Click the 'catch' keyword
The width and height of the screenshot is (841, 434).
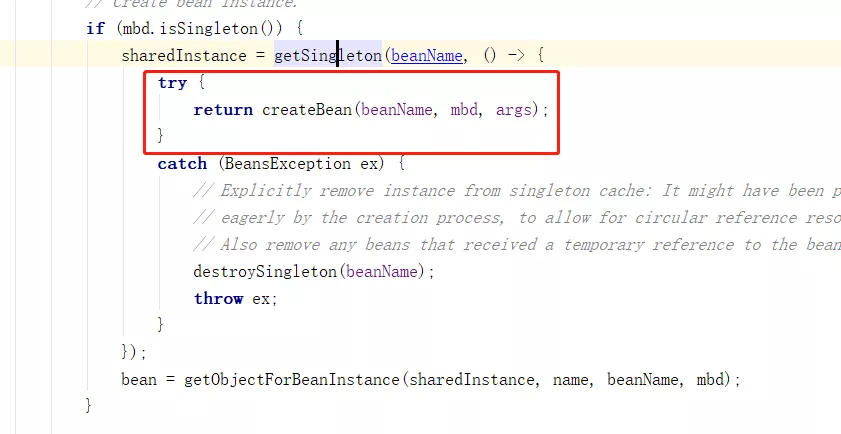tap(182, 164)
